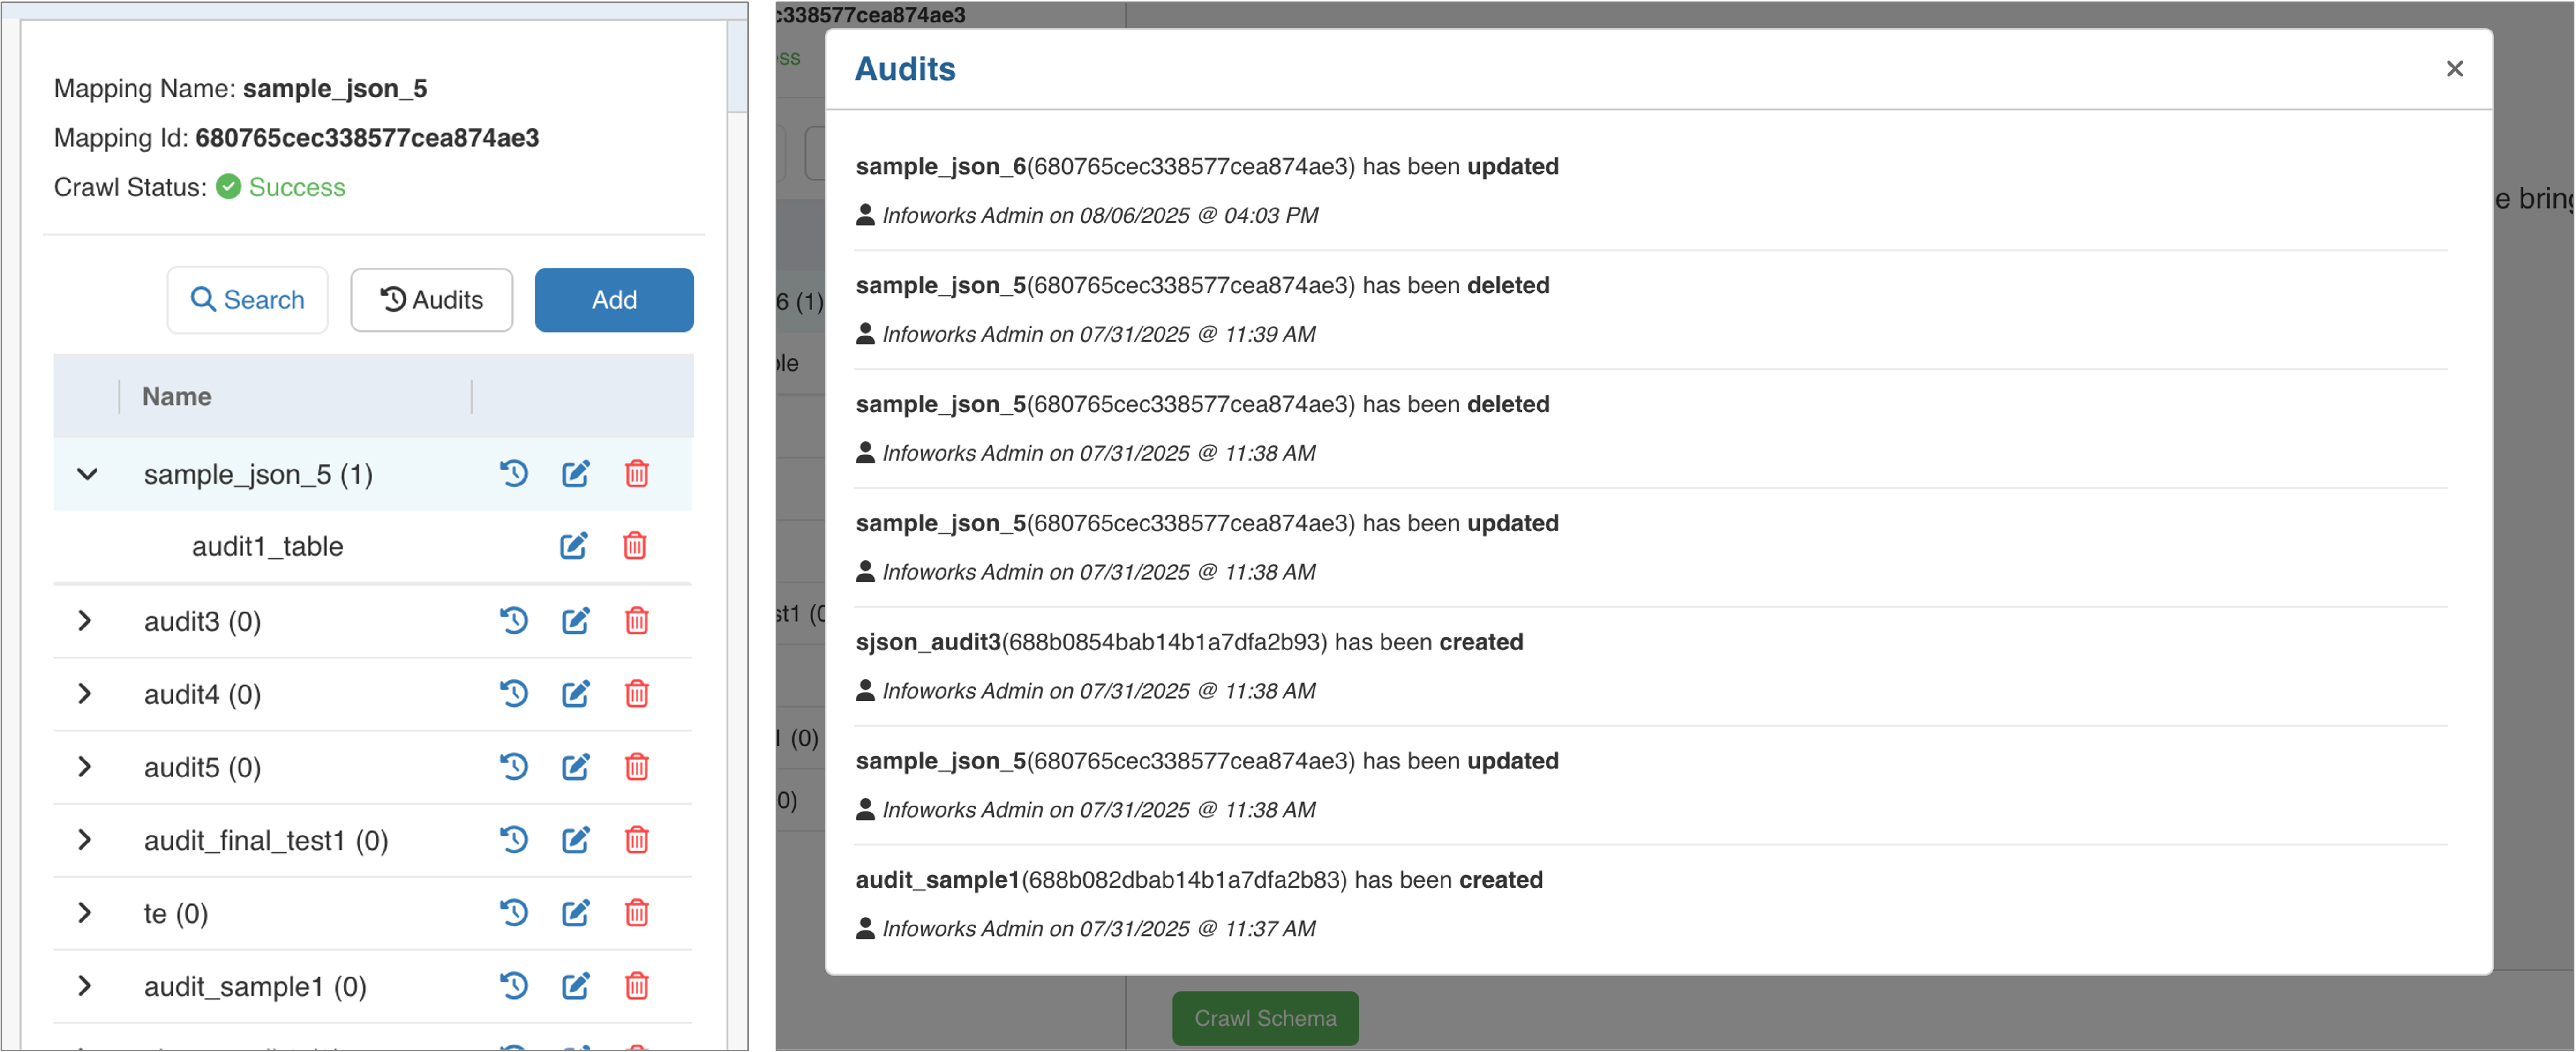
Task: View audit history for audit4
Action: (x=514, y=693)
